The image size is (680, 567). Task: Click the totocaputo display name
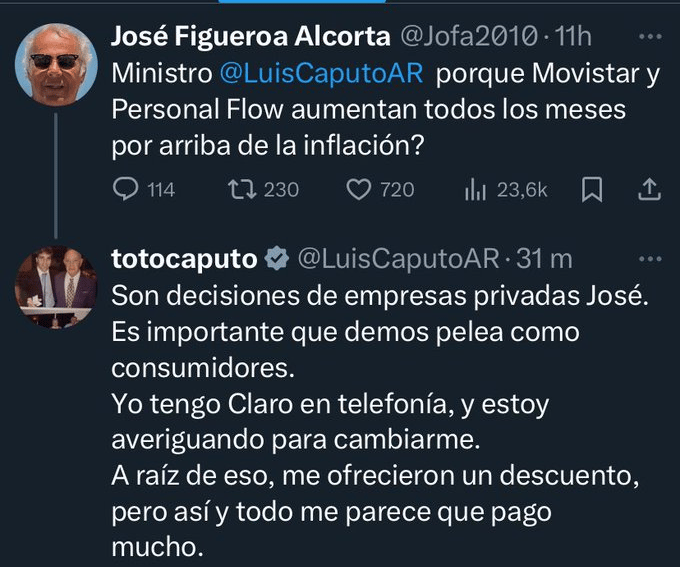pos(184,259)
